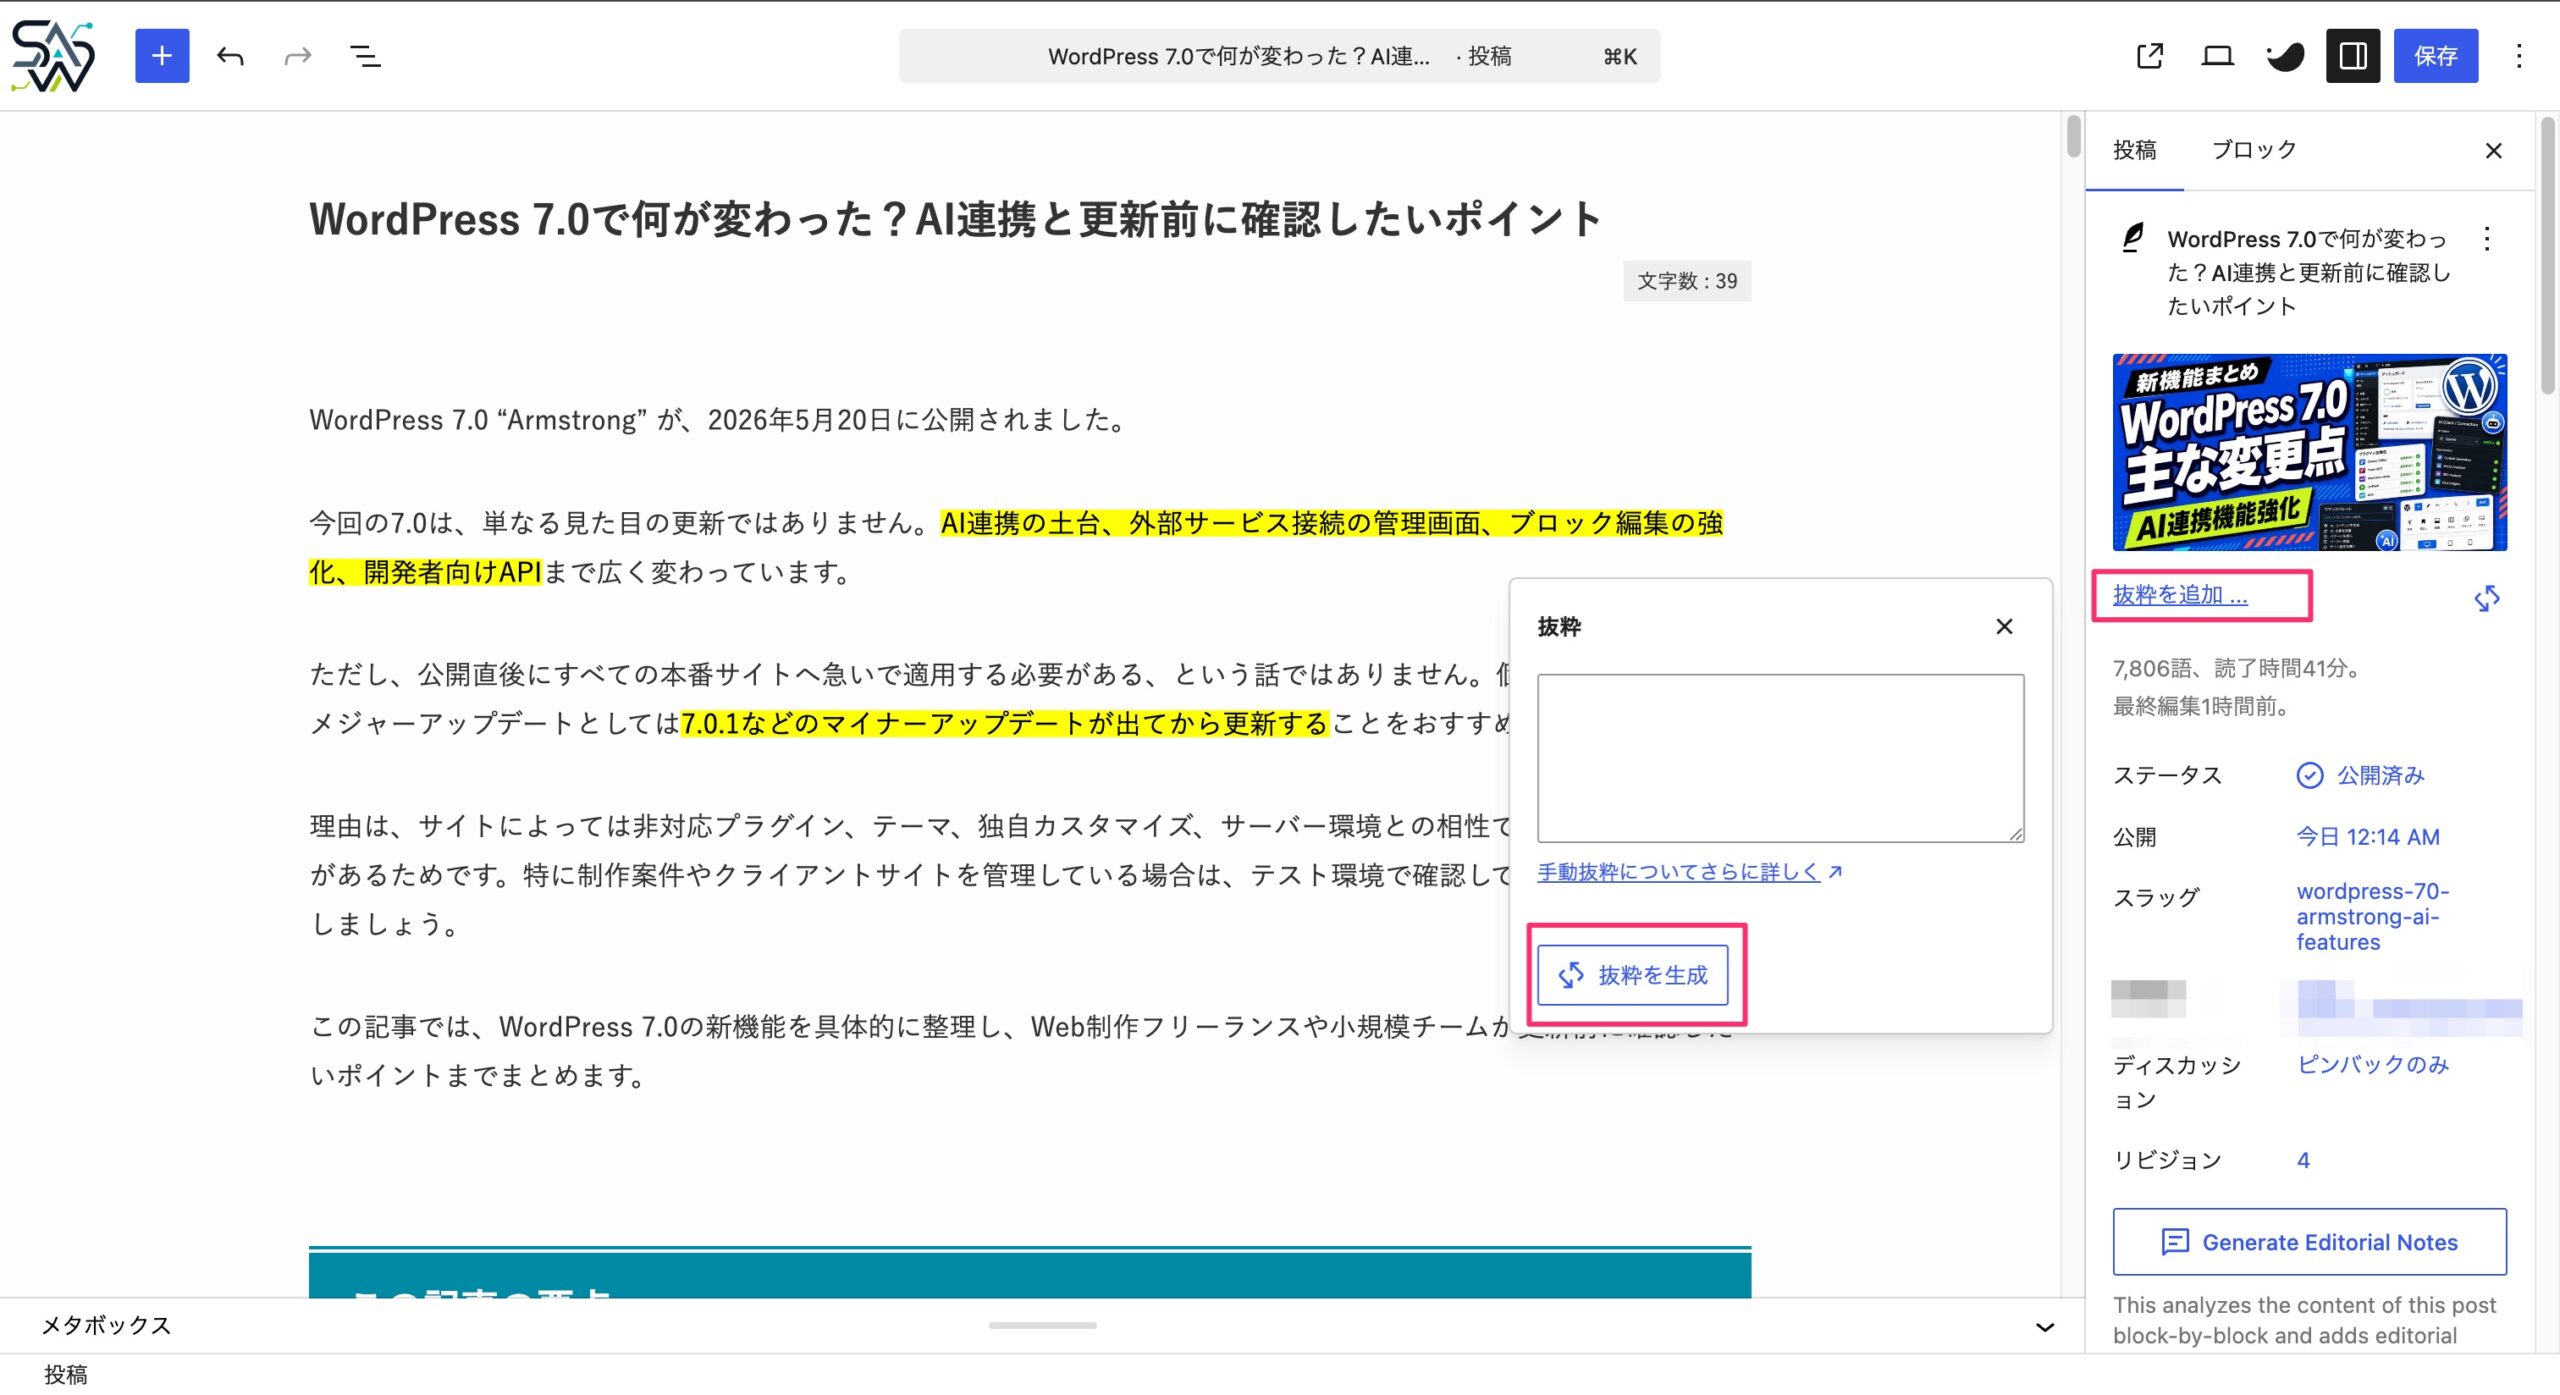Click the 抜粋を追加 link
Image resolution: width=2560 pixels, height=1395 pixels.
tap(2180, 595)
